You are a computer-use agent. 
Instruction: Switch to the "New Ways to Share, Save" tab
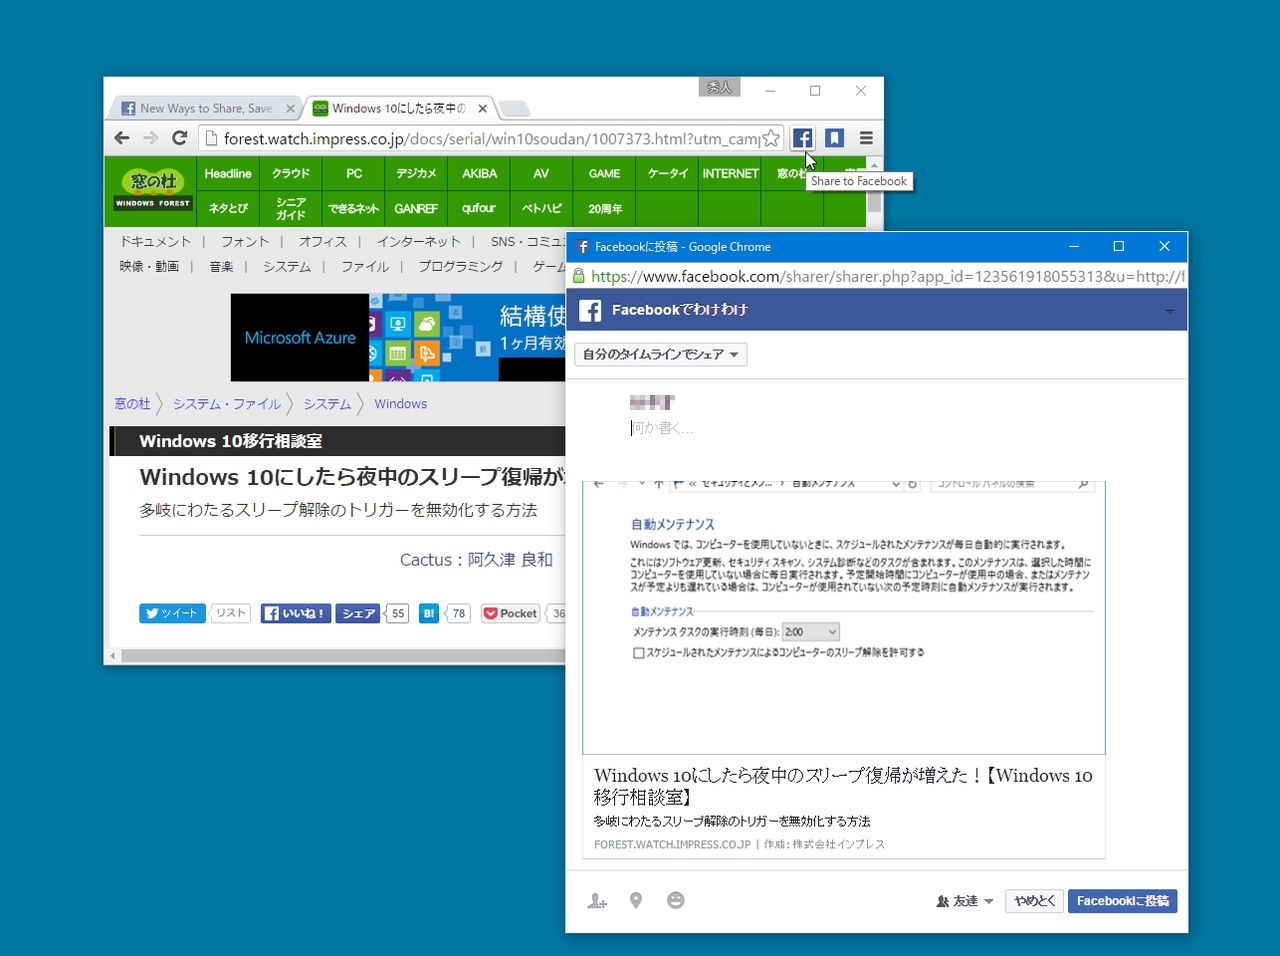click(205, 108)
